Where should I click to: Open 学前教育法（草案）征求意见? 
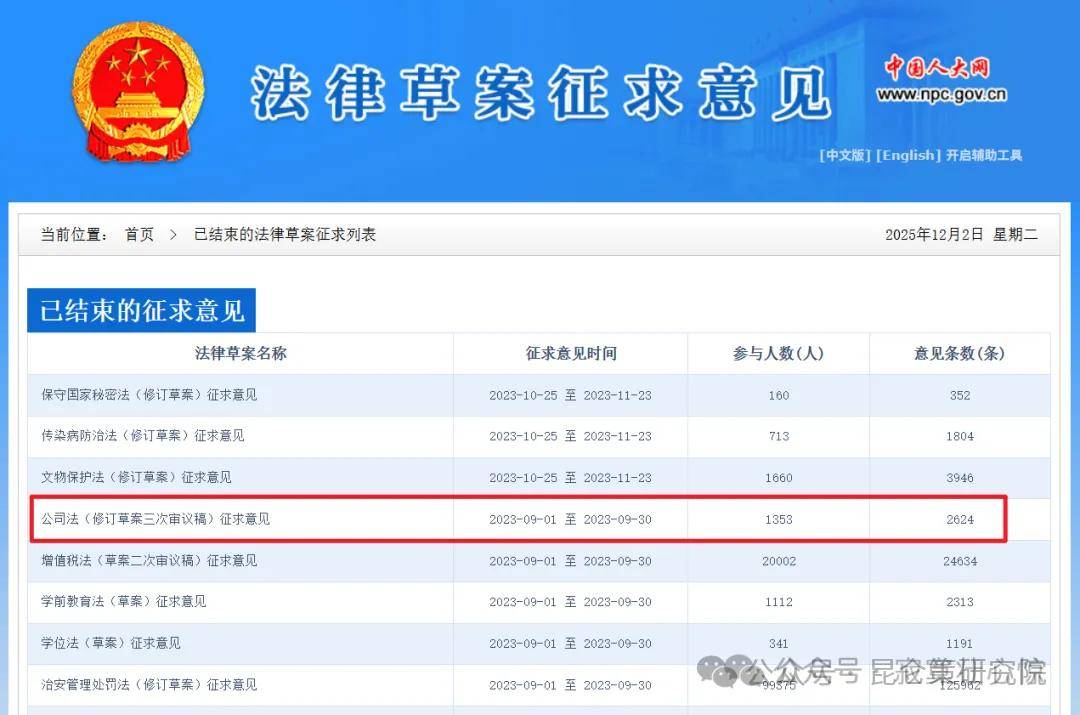point(124,602)
